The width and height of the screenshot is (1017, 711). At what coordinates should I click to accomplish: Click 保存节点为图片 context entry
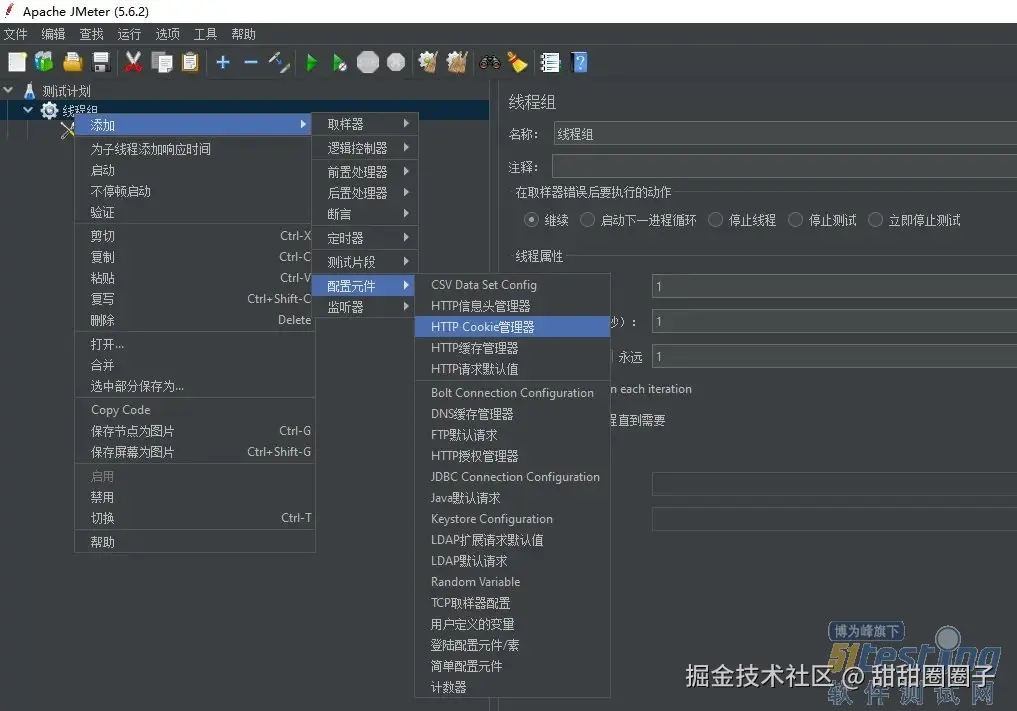(195, 431)
